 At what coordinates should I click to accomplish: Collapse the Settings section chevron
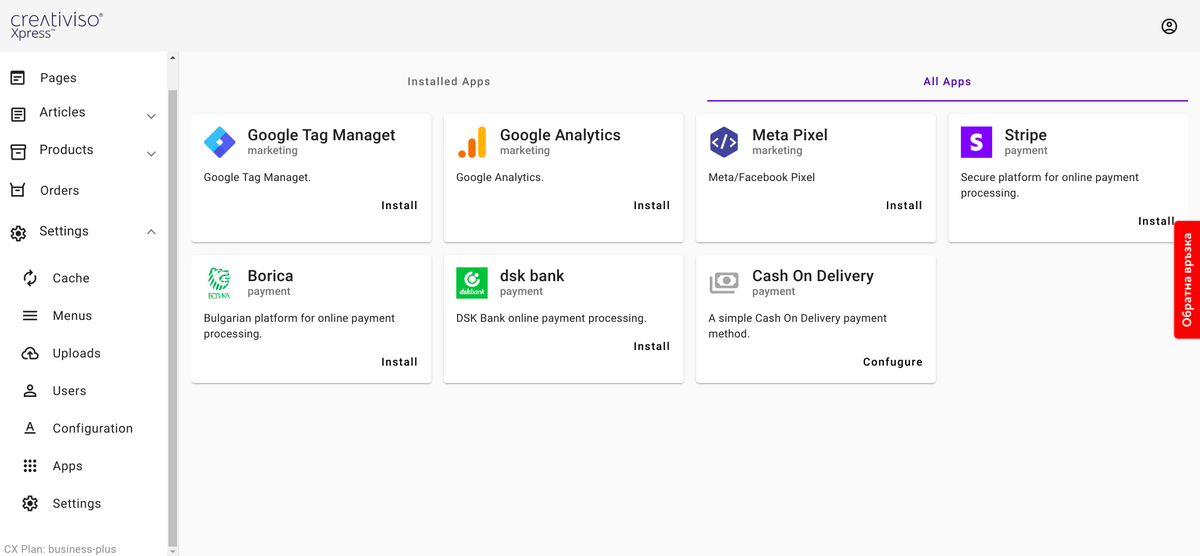tap(151, 232)
